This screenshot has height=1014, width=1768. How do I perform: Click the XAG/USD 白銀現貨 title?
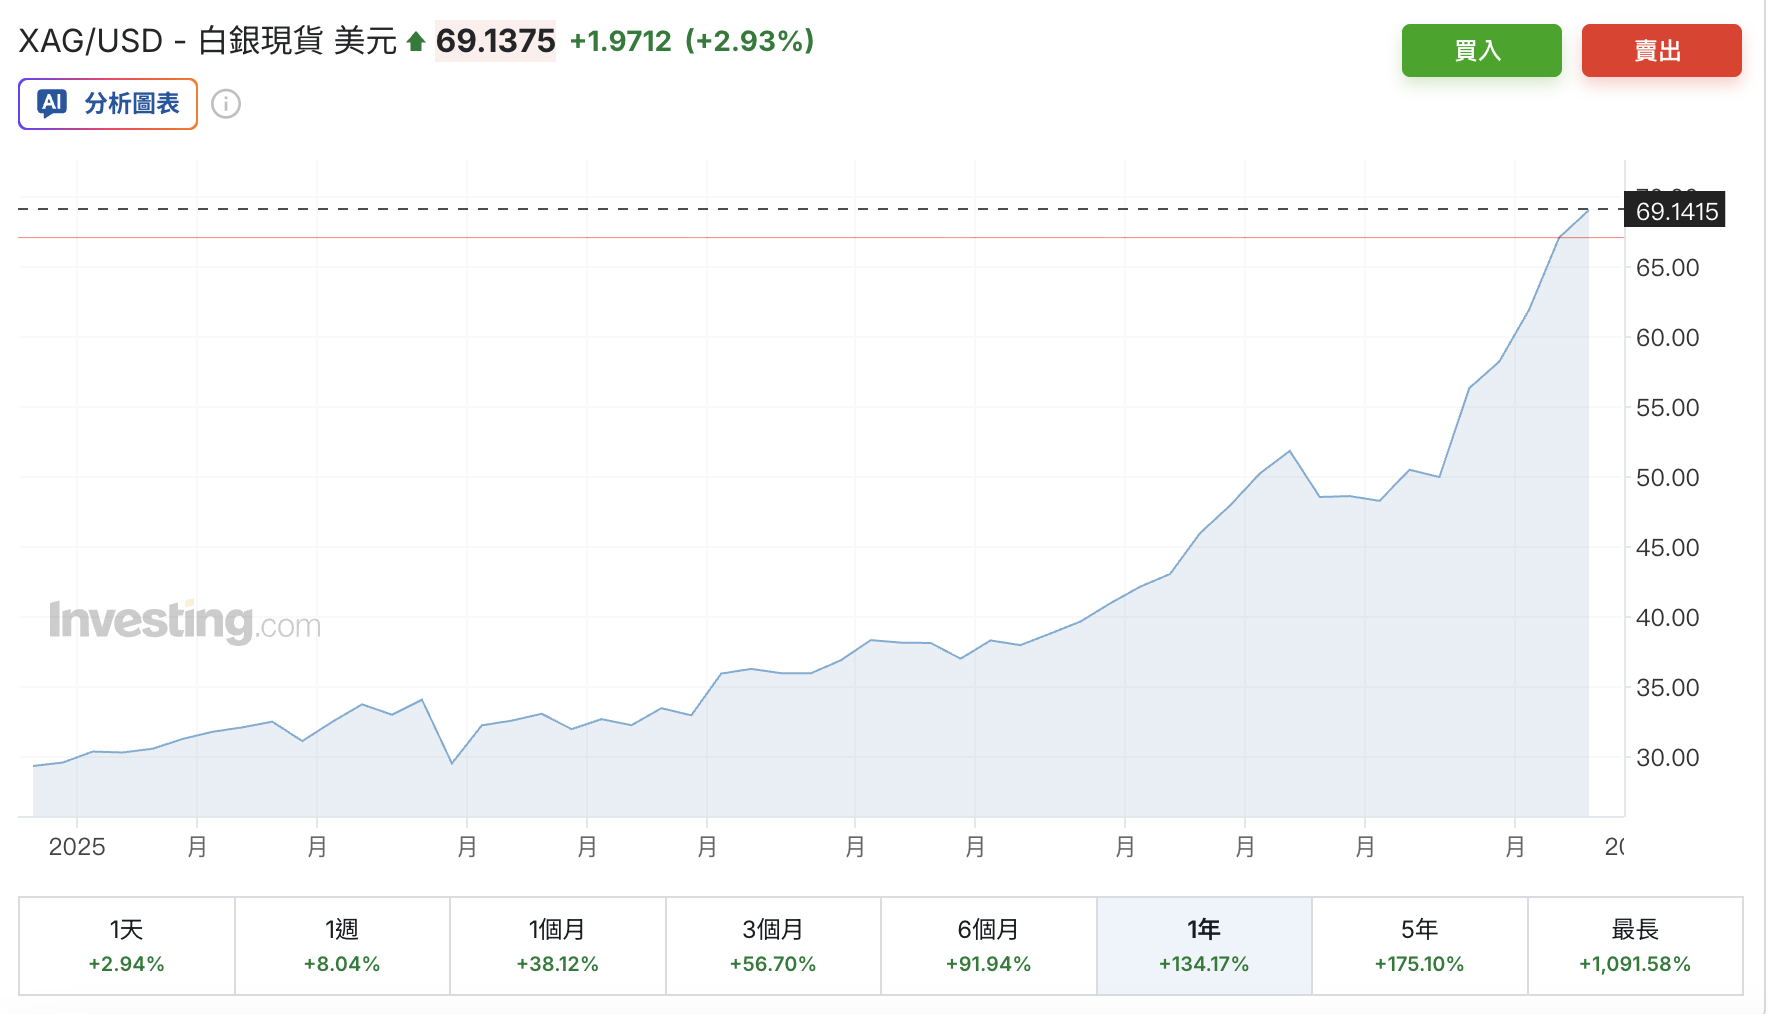pyautogui.click(x=207, y=41)
